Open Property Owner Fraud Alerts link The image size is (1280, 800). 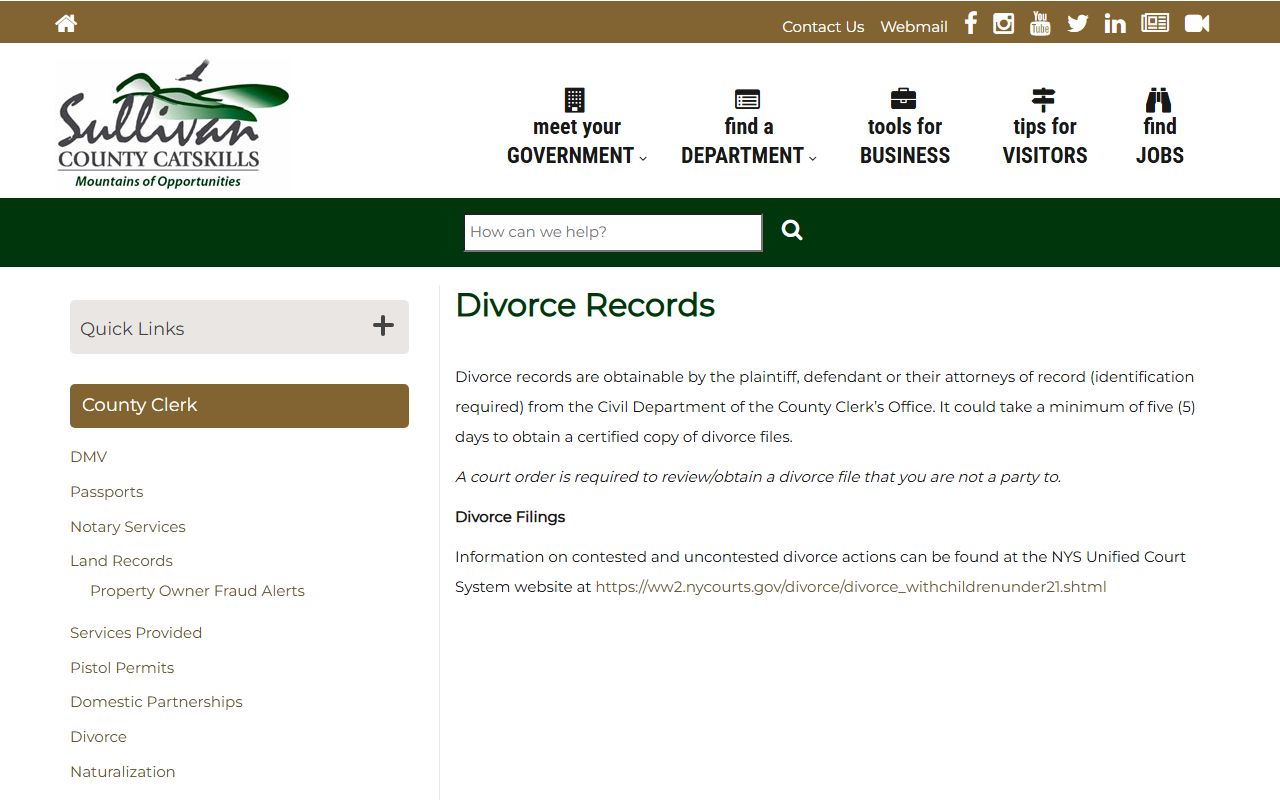[197, 591]
